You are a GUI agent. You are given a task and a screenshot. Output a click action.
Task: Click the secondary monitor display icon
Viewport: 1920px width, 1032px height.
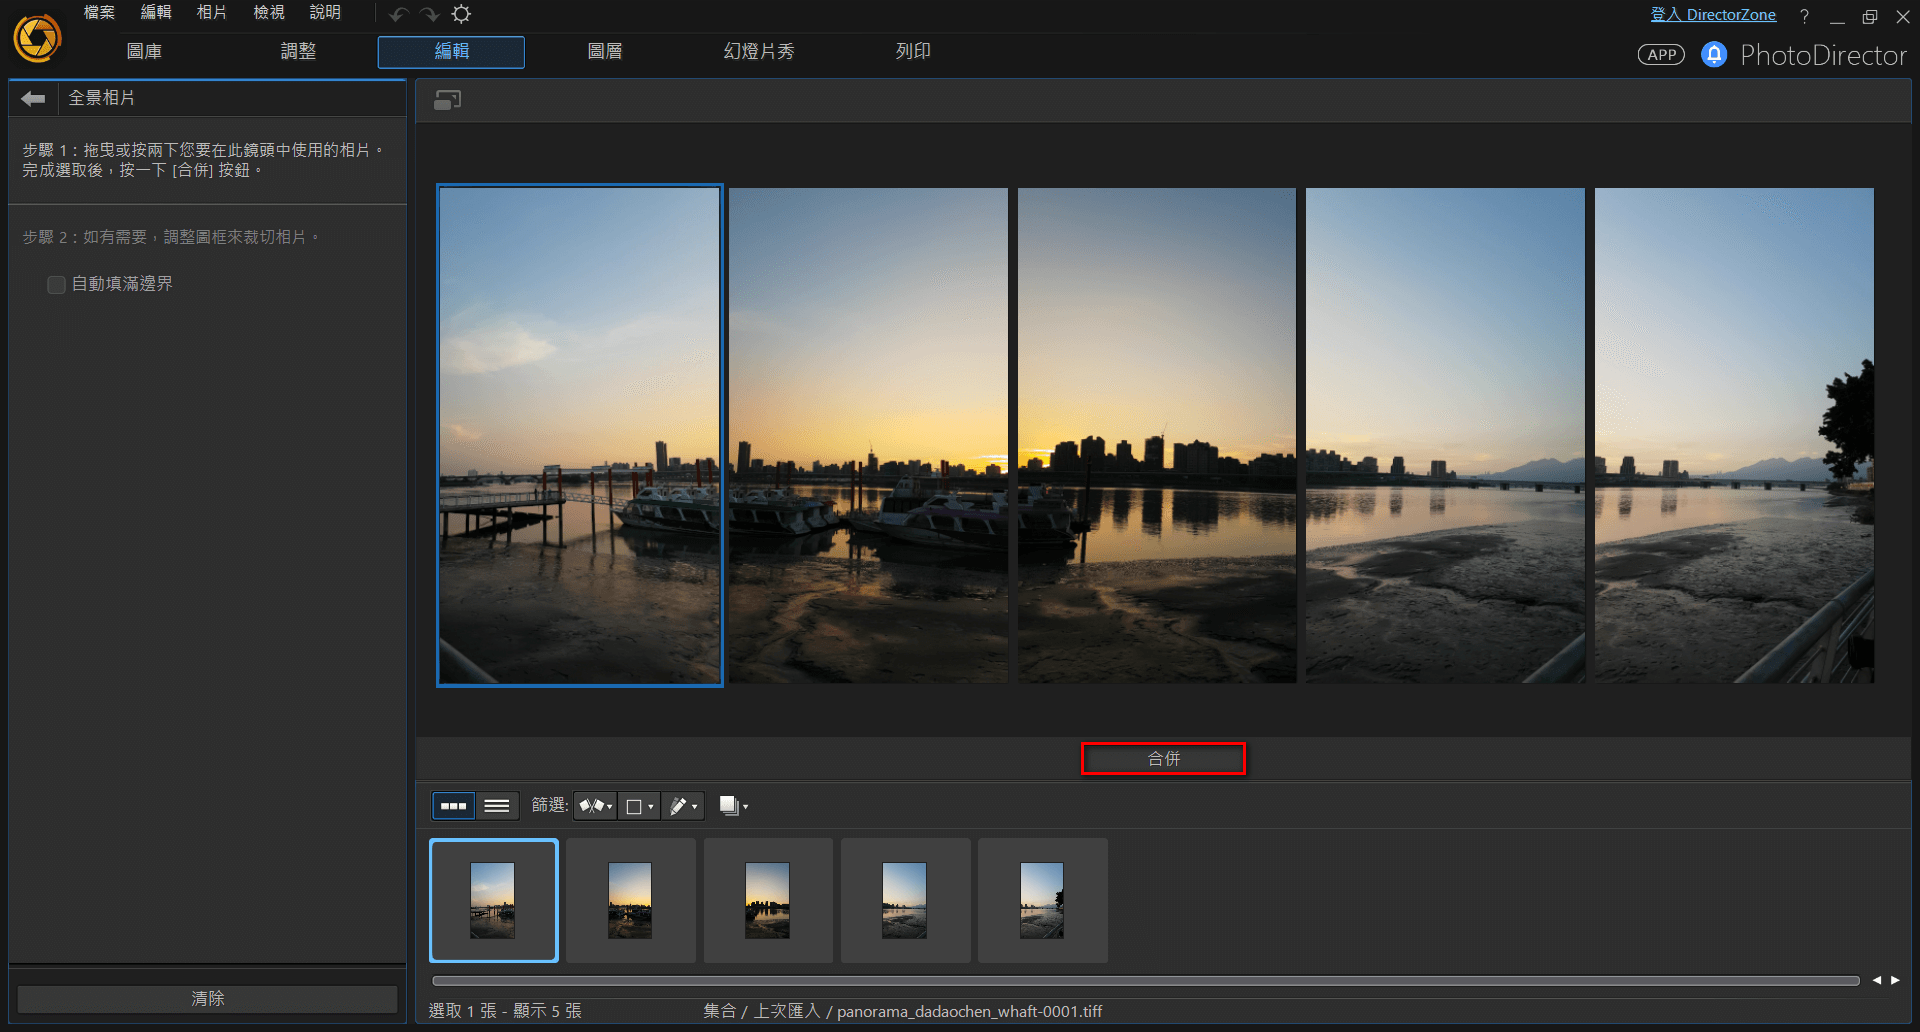pos(447,100)
